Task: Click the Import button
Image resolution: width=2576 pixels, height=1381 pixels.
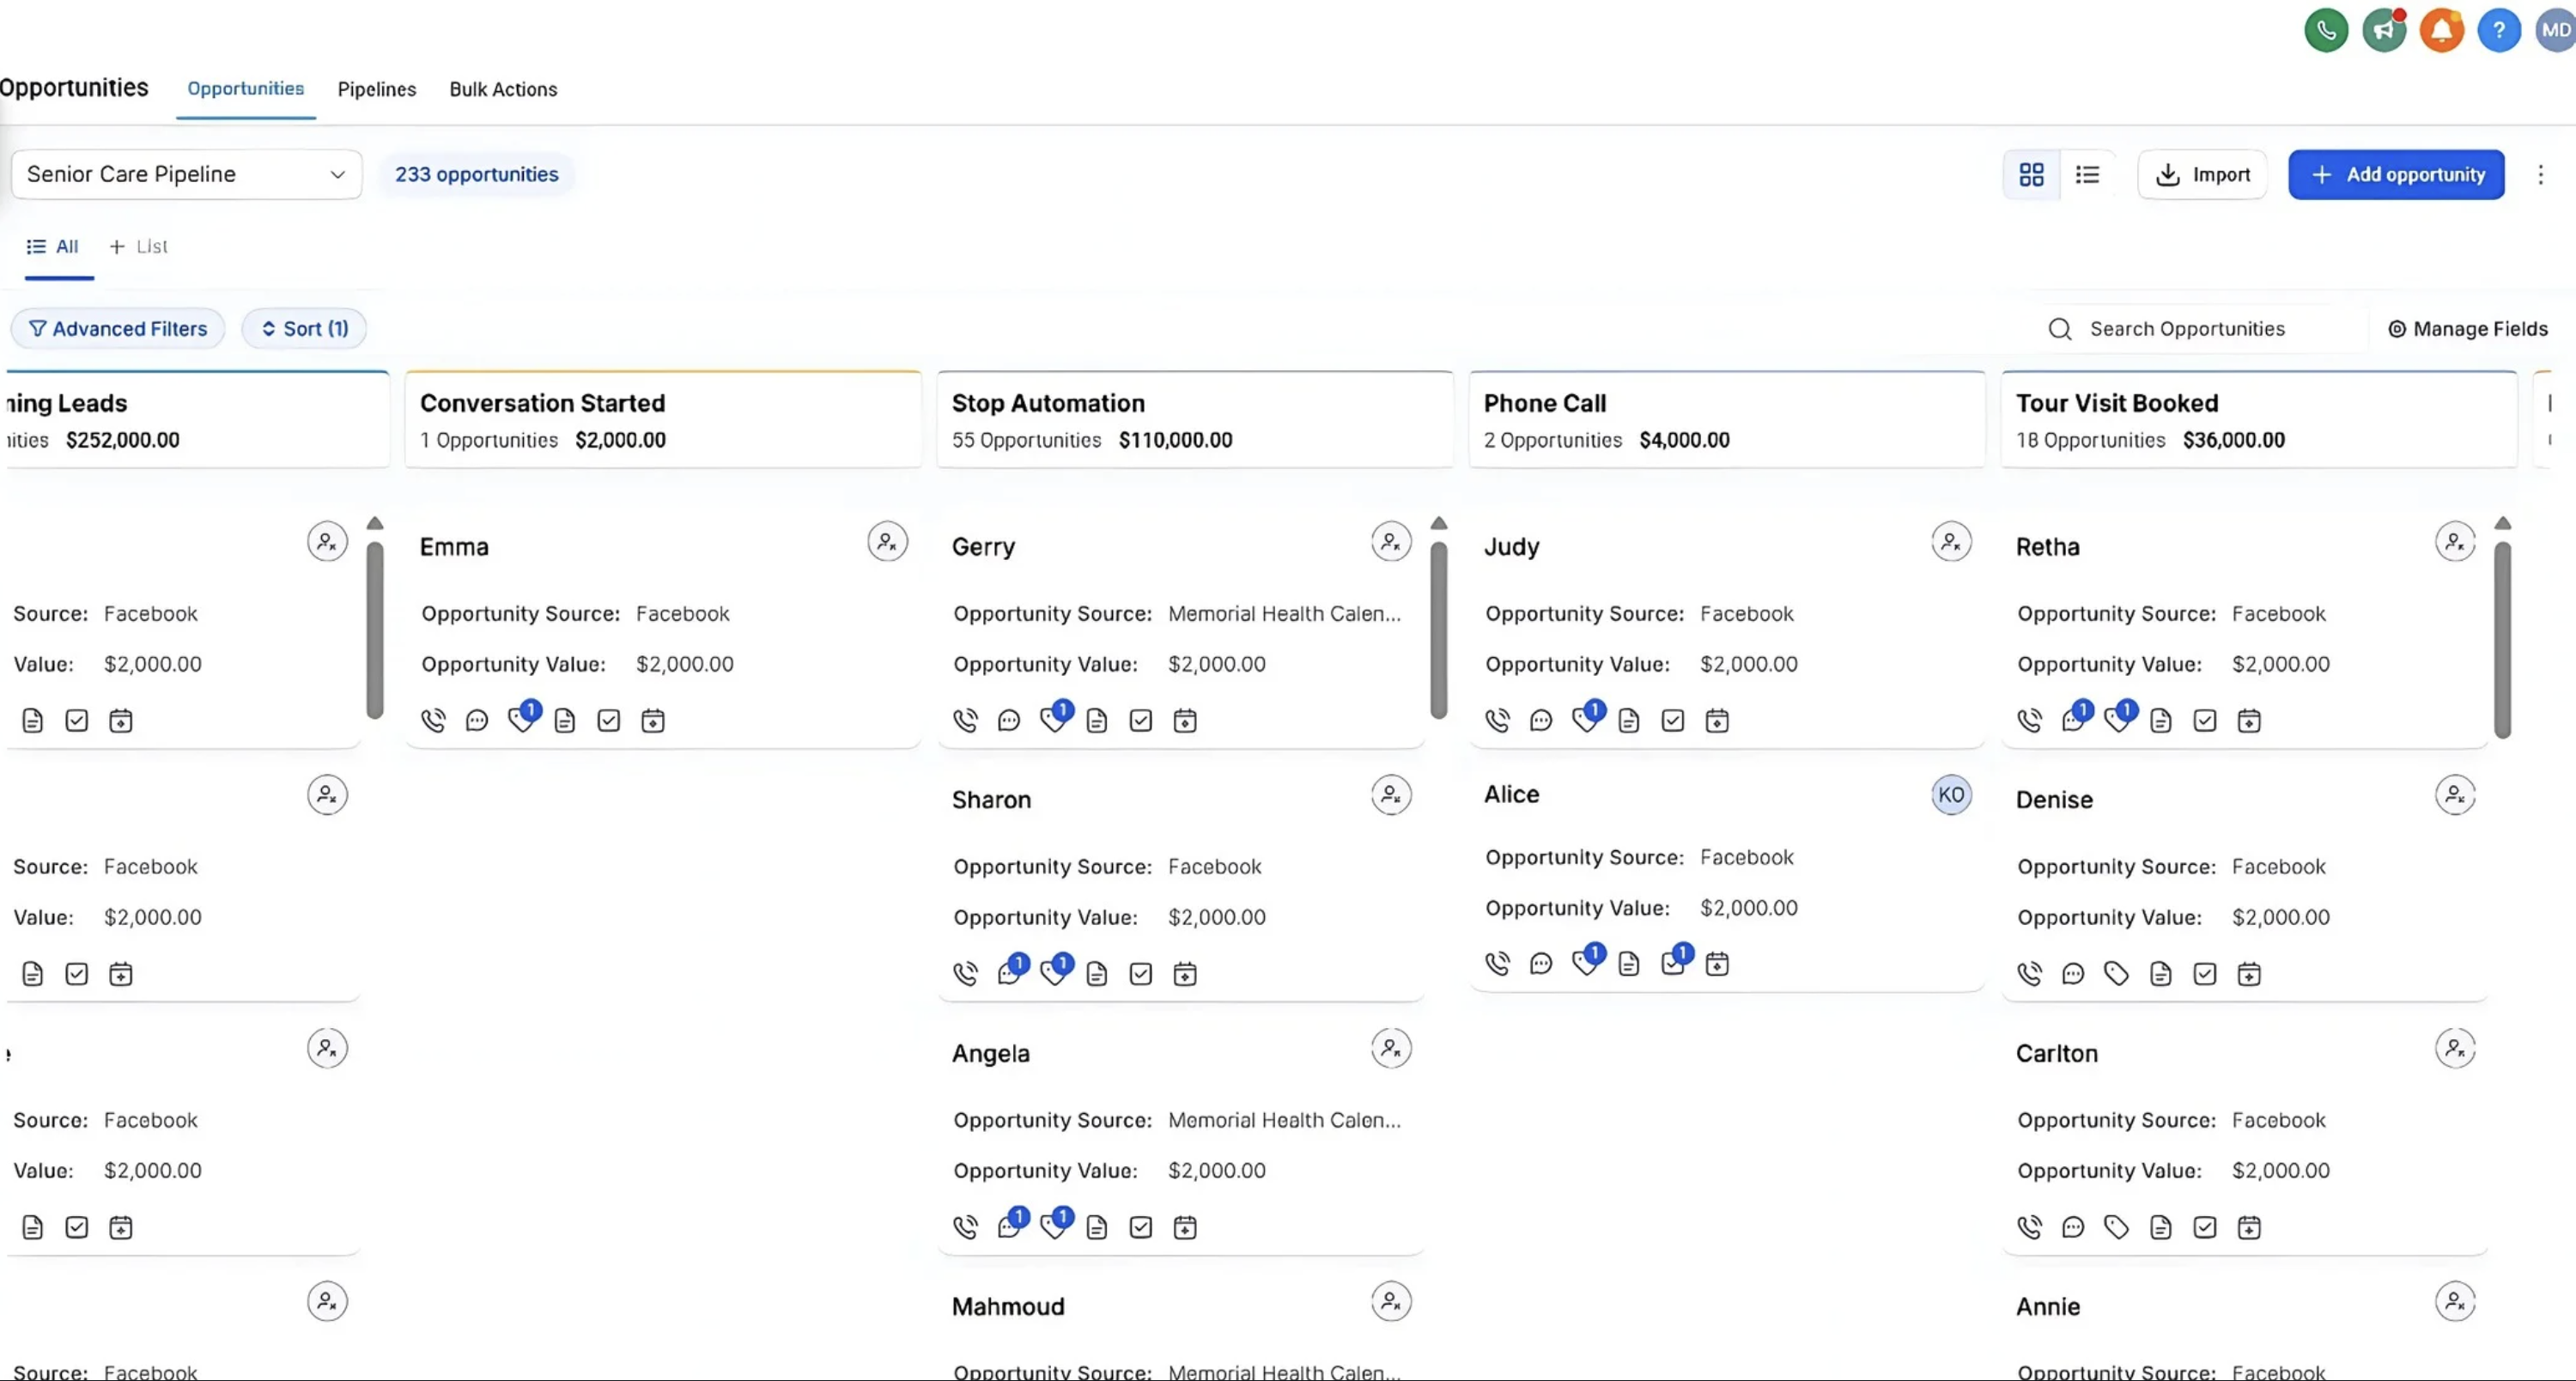Action: pos(2202,175)
